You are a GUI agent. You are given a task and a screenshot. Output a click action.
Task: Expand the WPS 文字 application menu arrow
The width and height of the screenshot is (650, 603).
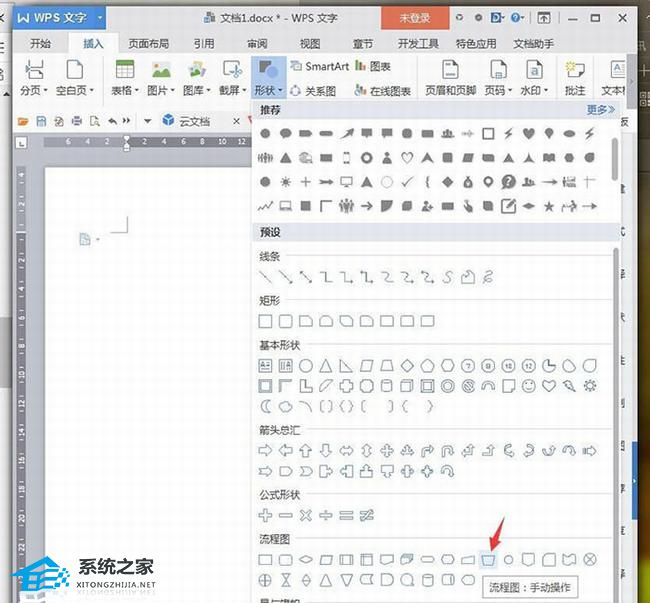99,18
